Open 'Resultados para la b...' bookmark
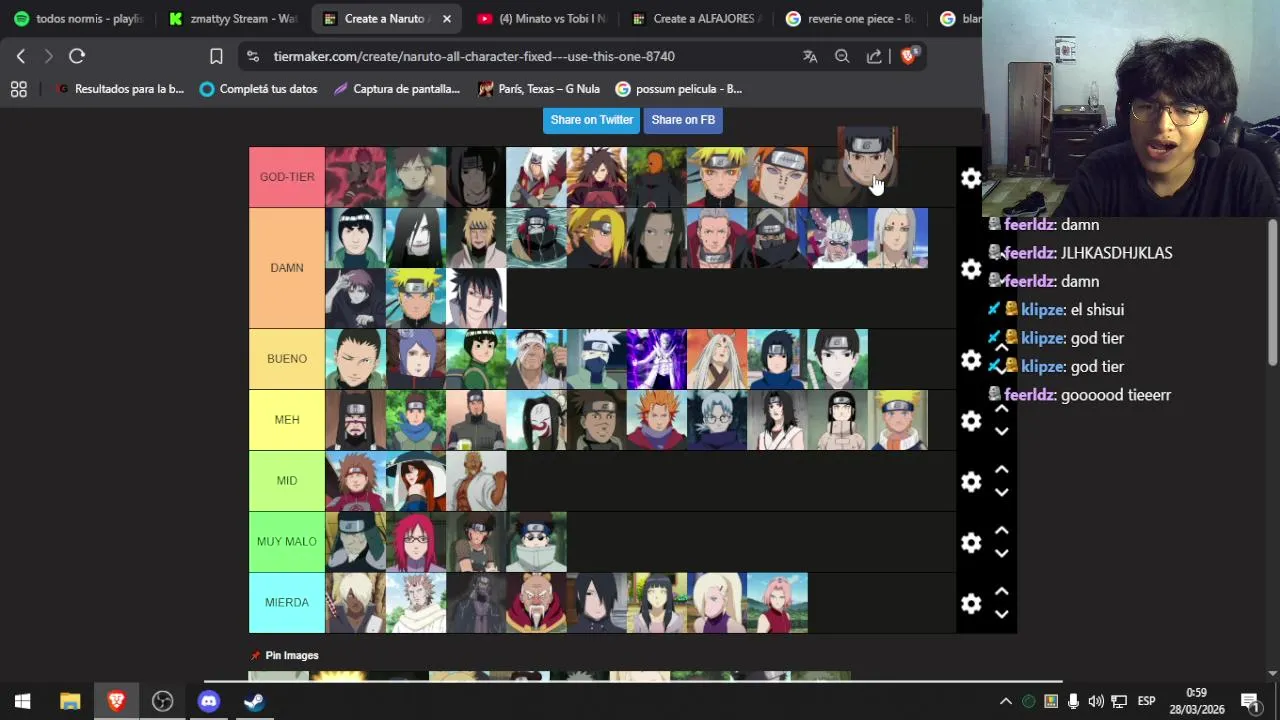The width and height of the screenshot is (1280, 720). coord(120,89)
